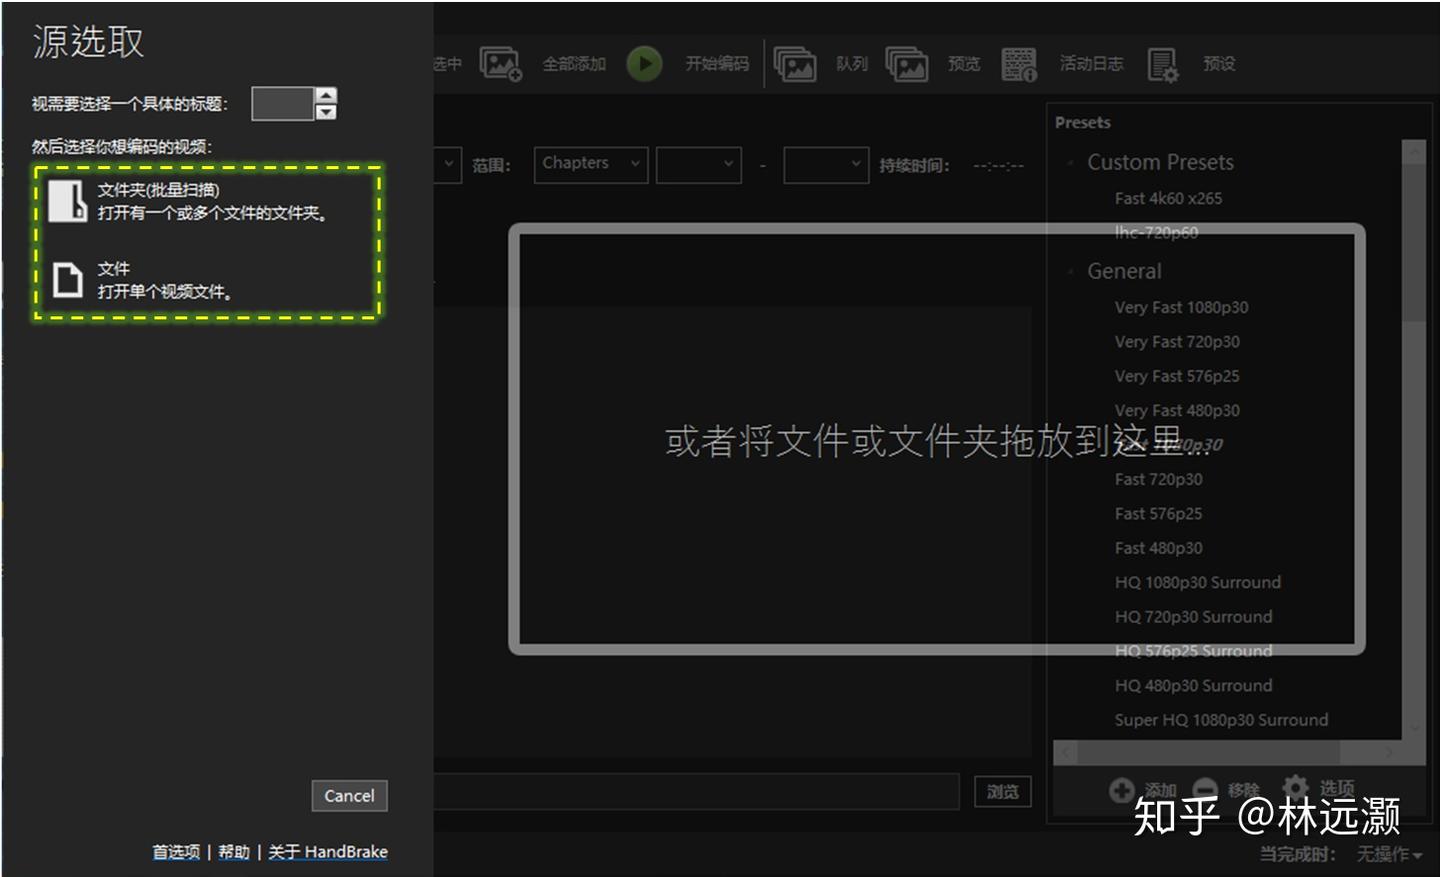
Task: Click the destination path field beside 浏览
Action: 696,792
